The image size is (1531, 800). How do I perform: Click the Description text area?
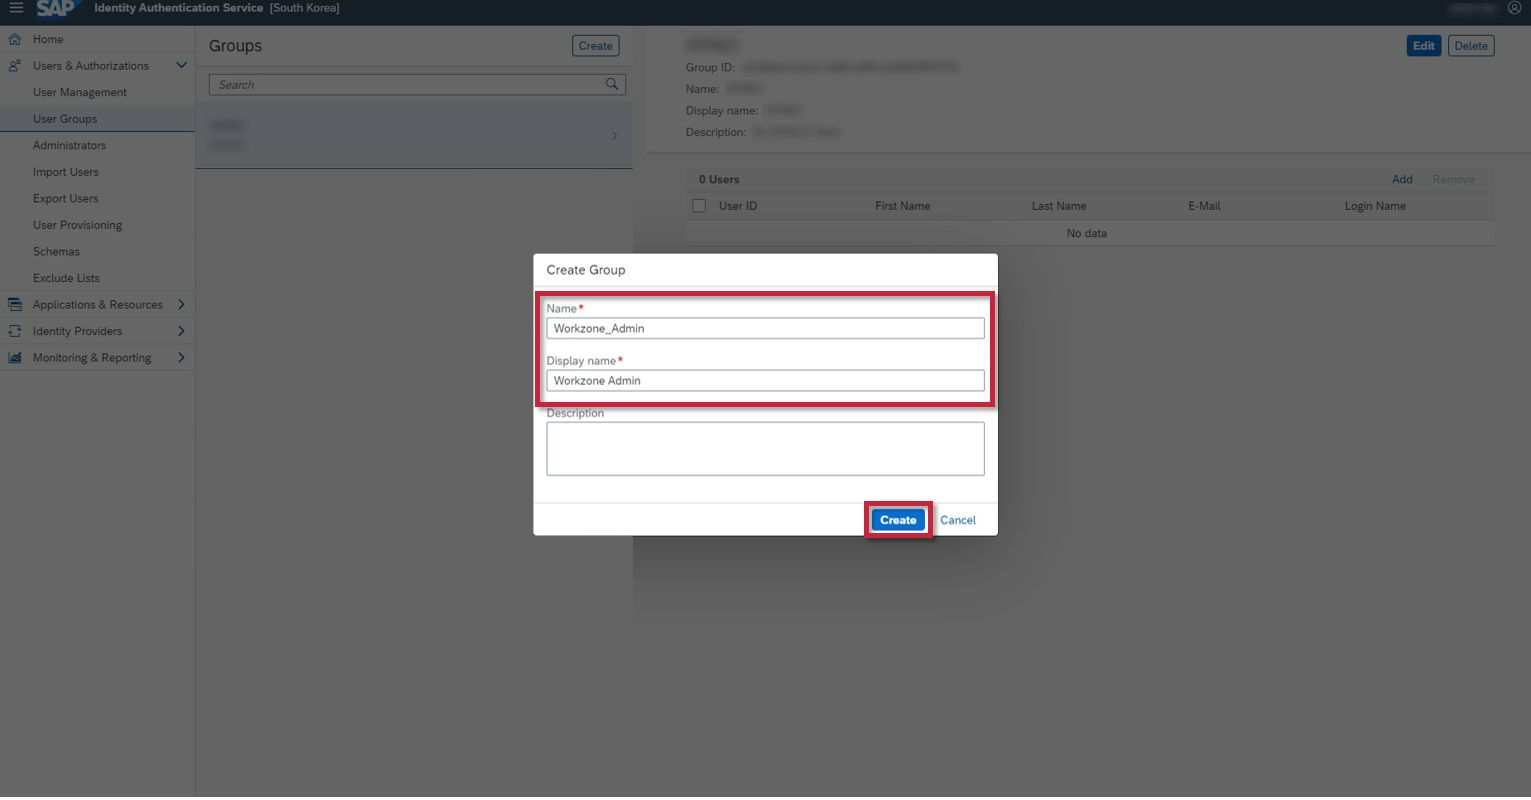pos(765,448)
